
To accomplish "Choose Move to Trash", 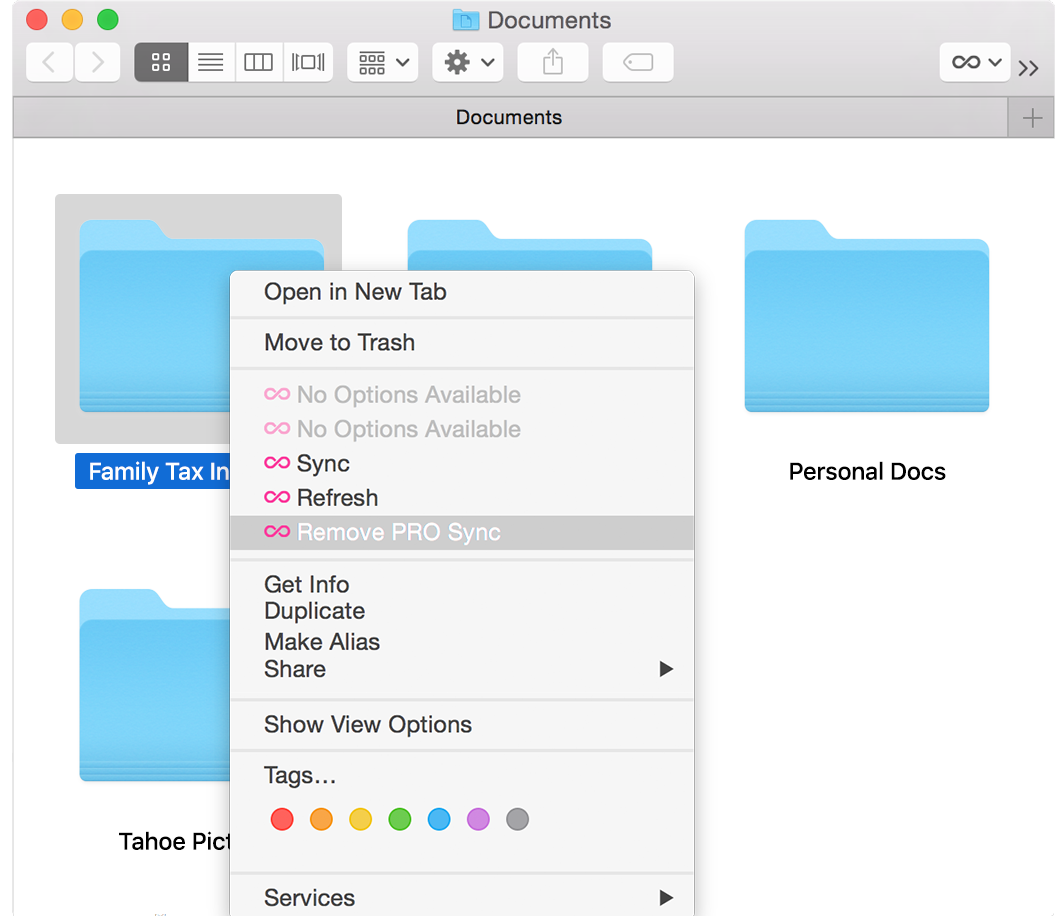I will coord(339,342).
